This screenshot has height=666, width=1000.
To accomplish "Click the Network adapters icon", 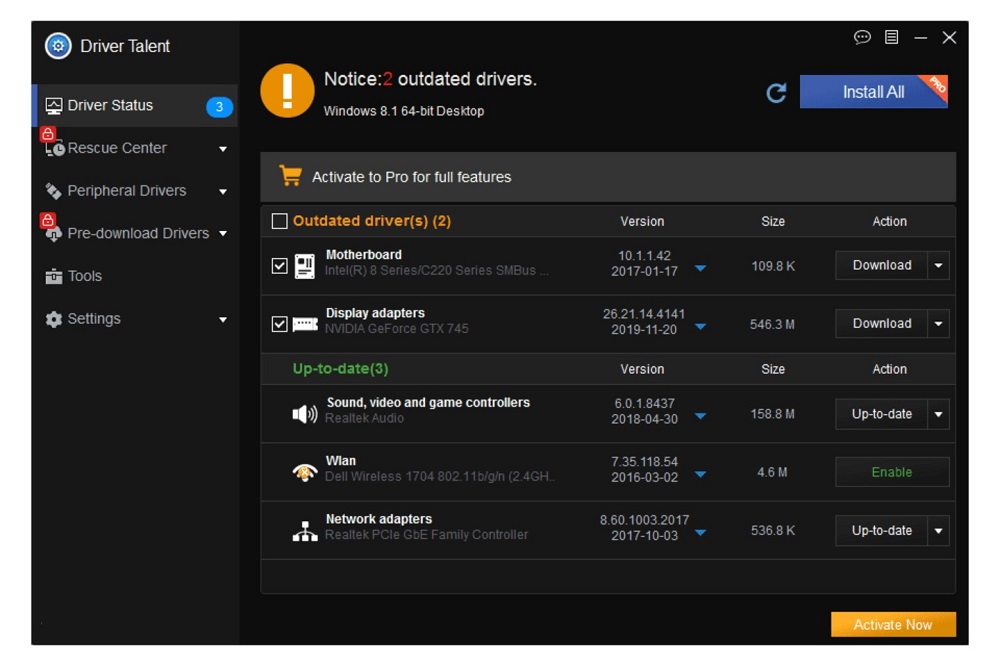I will 305,530.
